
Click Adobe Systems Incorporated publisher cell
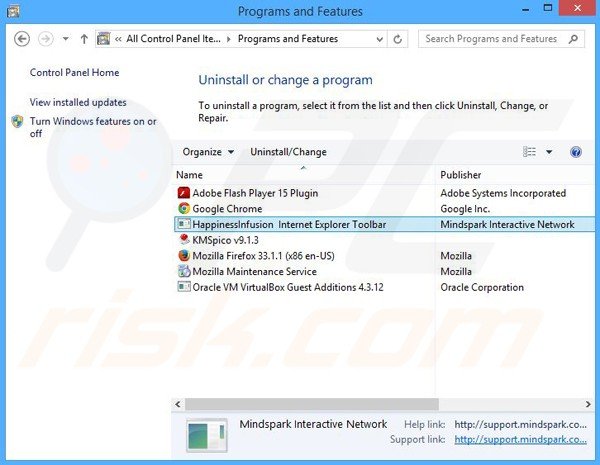[x=503, y=193]
